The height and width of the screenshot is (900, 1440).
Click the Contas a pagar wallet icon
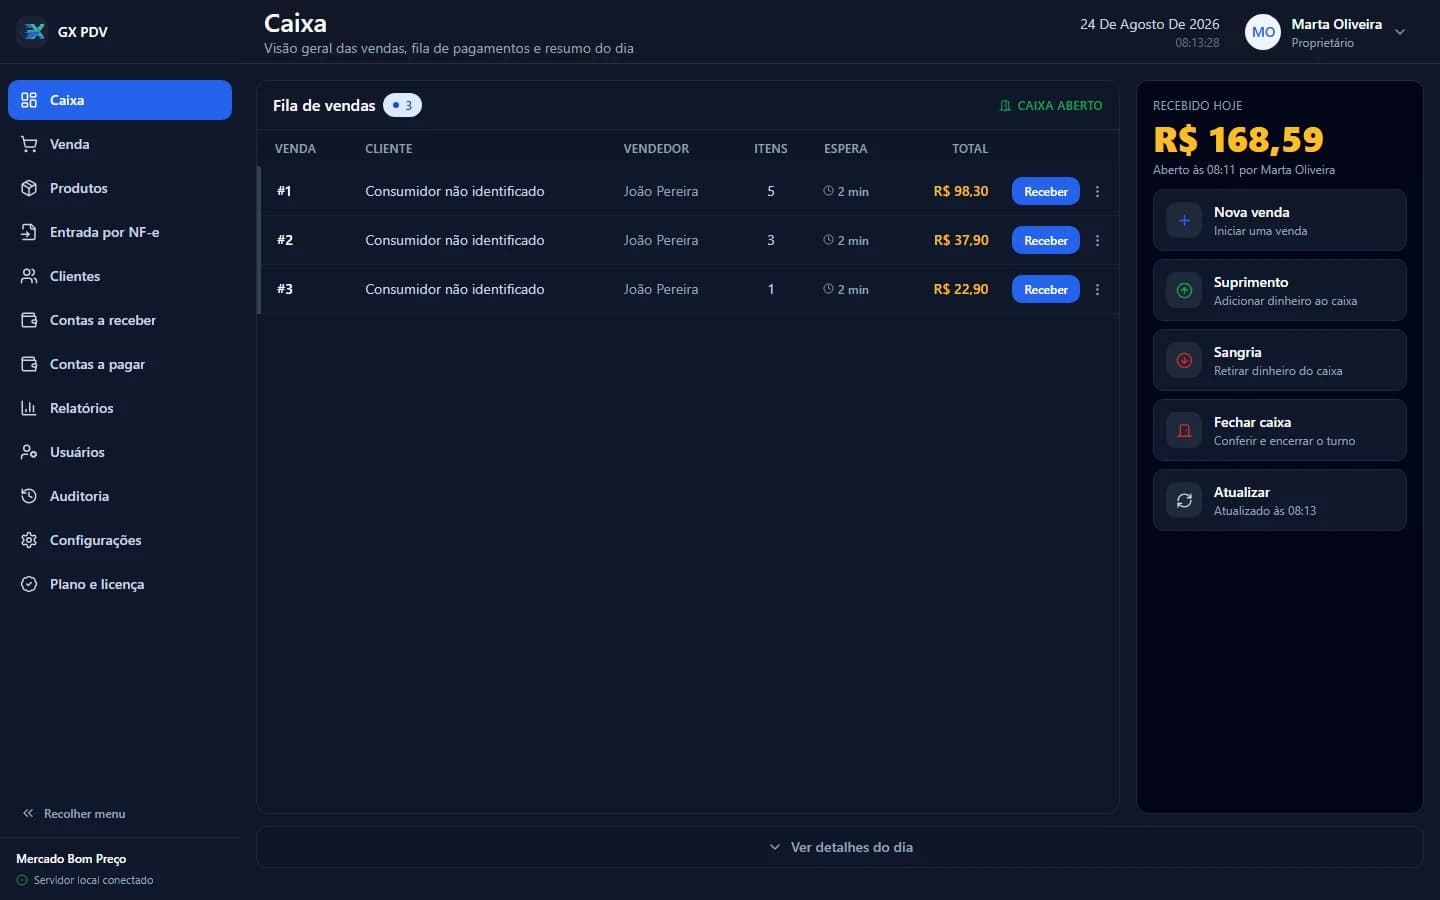click(x=29, y=364)
